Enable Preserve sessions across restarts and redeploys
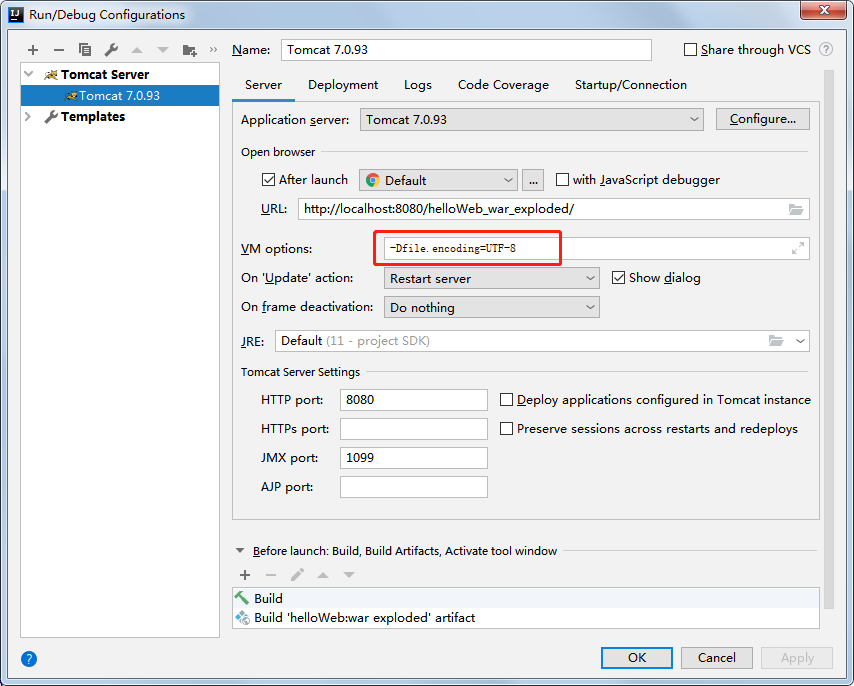The image size is (854, 686). tap(507, 428)
